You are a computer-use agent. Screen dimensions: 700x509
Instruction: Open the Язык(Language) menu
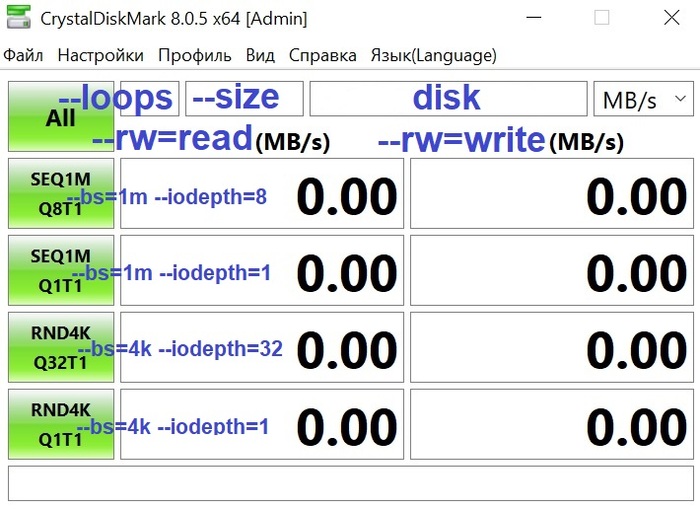433,55
